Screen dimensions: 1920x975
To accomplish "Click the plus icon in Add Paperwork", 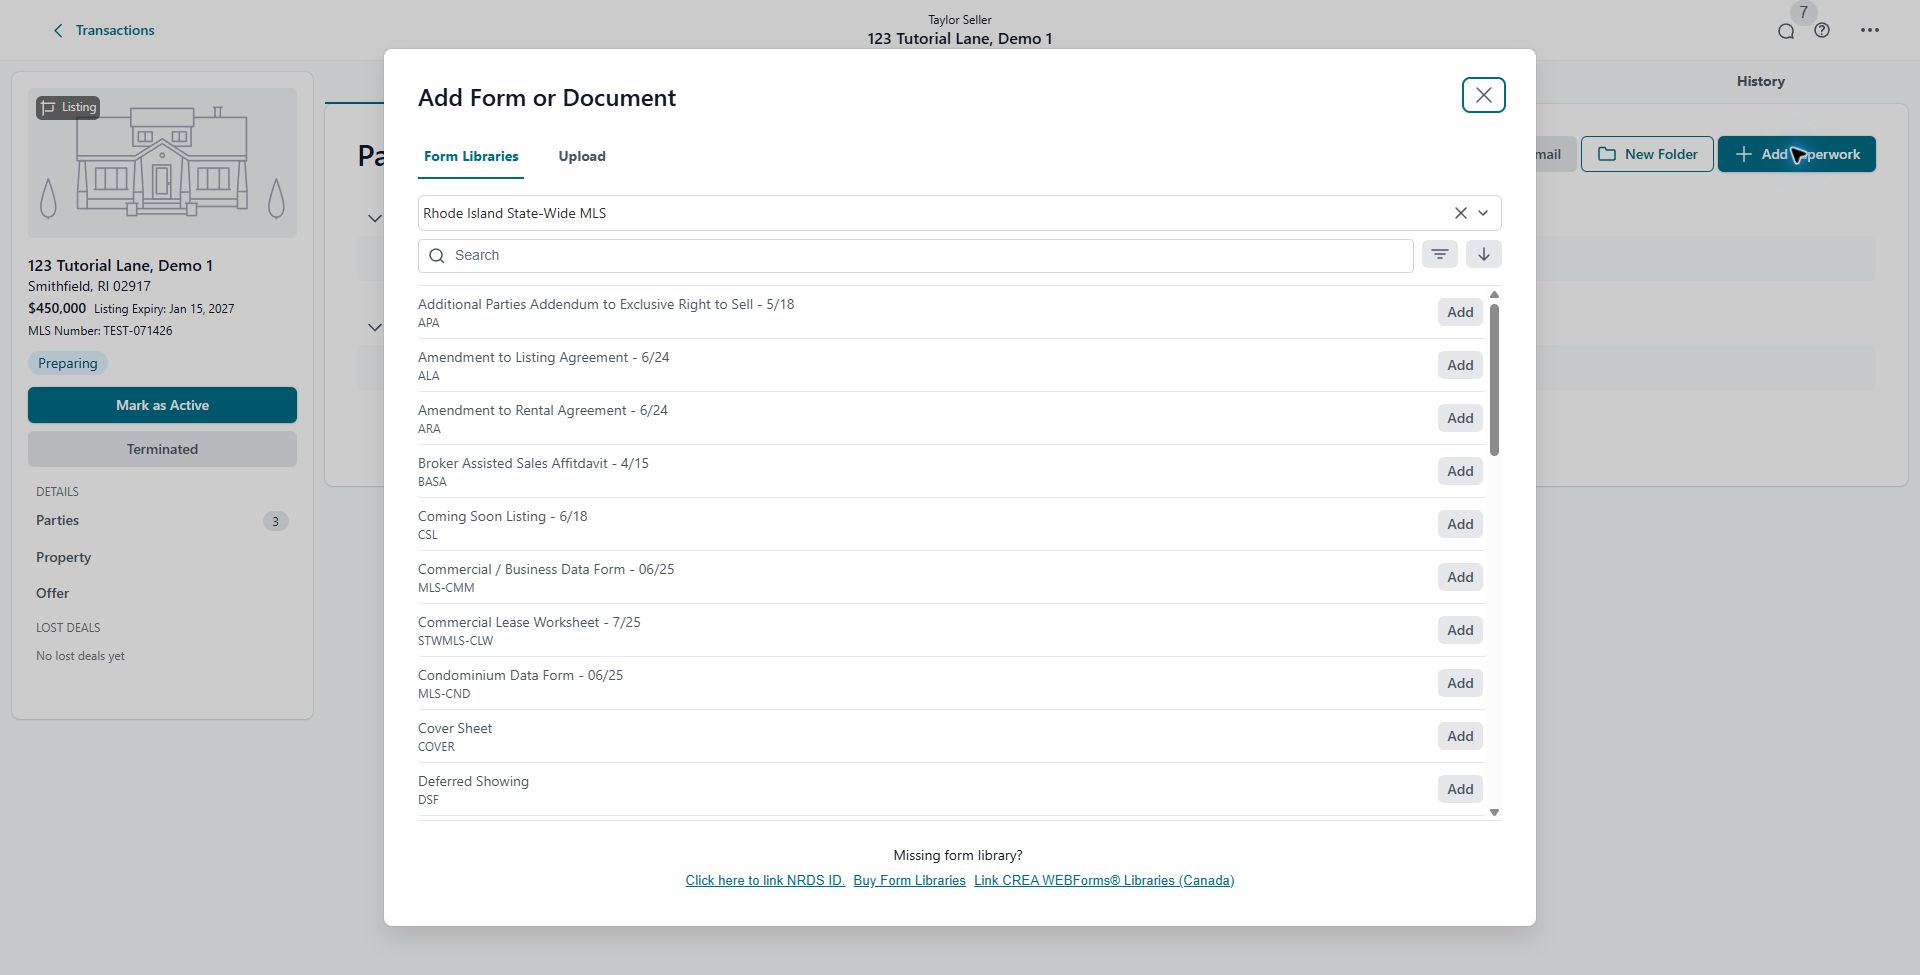I will [1744, 154].
